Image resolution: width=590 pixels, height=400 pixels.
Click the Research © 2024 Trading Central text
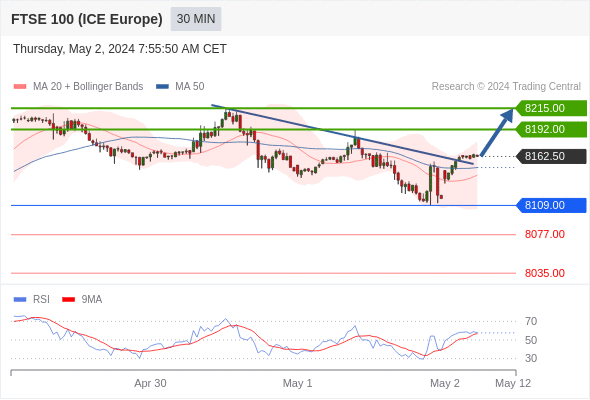(x=506, y=87)
